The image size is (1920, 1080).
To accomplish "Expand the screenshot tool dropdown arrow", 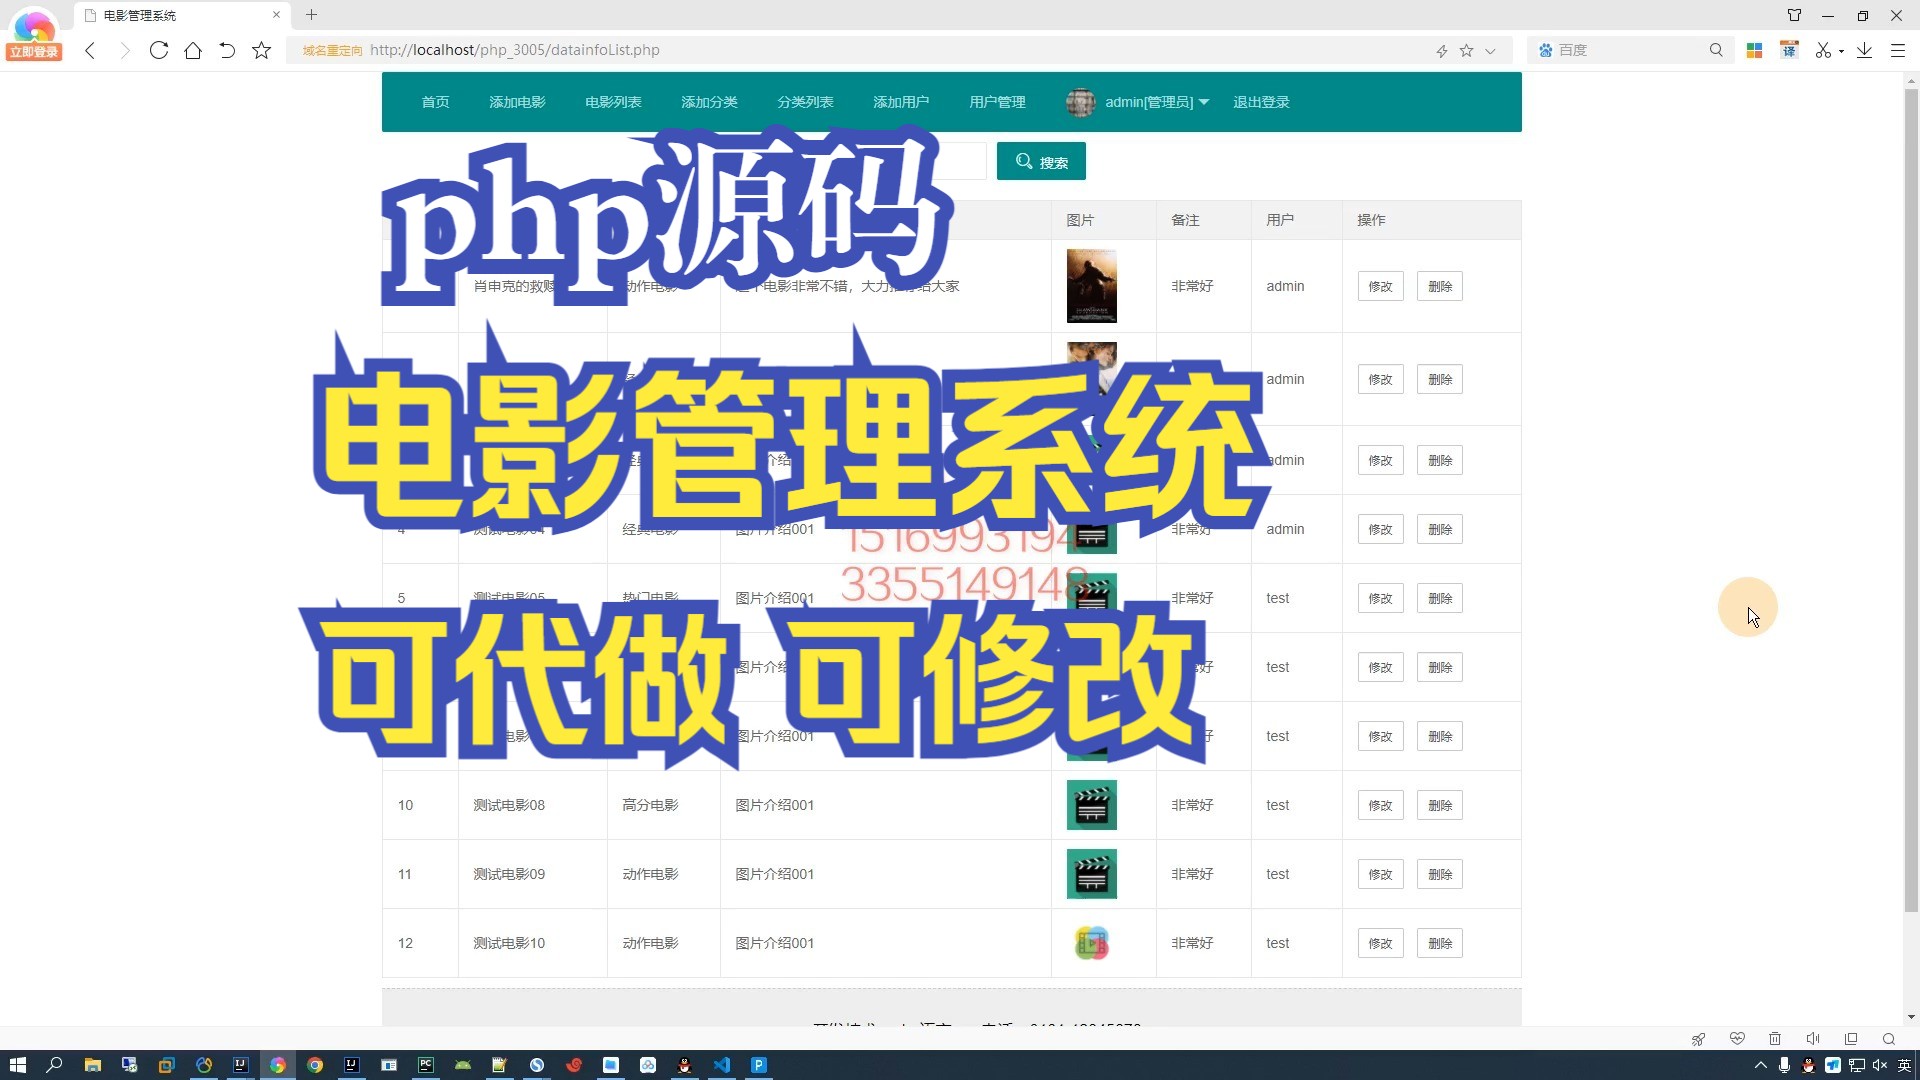I will click(x=1841, y=51).
